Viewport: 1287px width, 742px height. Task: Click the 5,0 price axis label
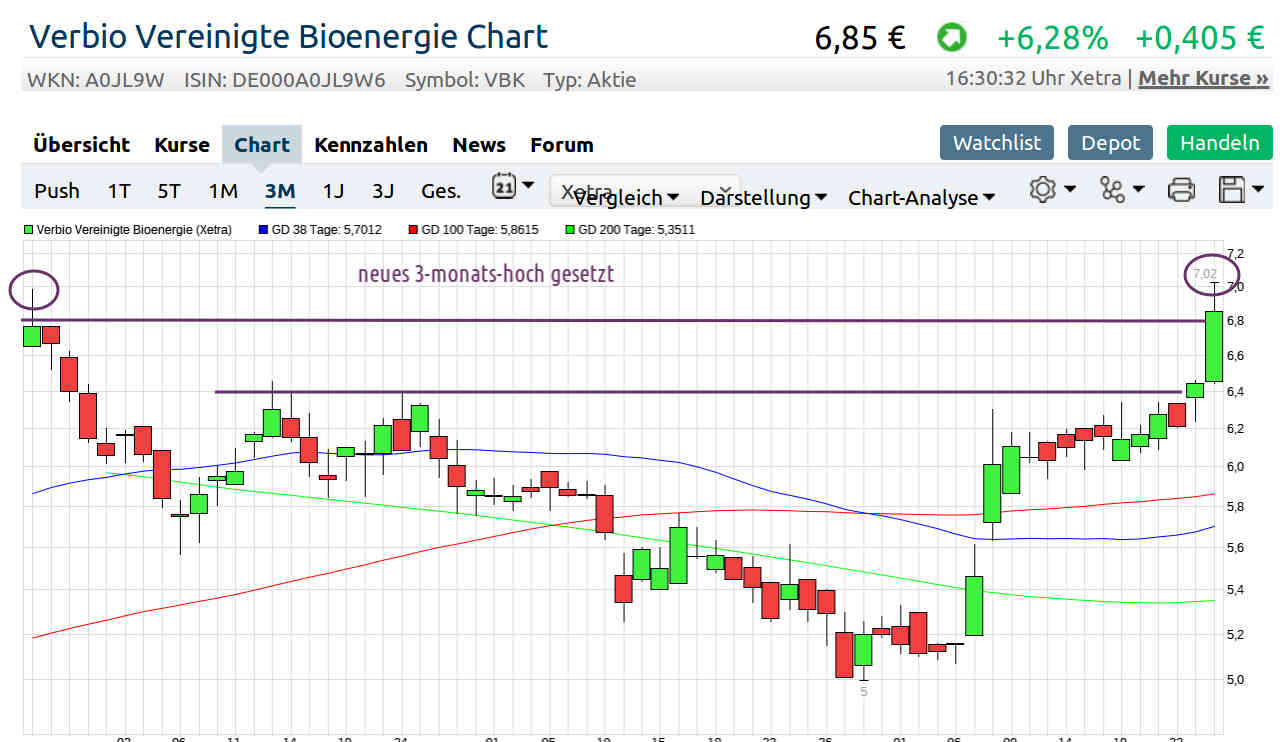coord(1235,680)
